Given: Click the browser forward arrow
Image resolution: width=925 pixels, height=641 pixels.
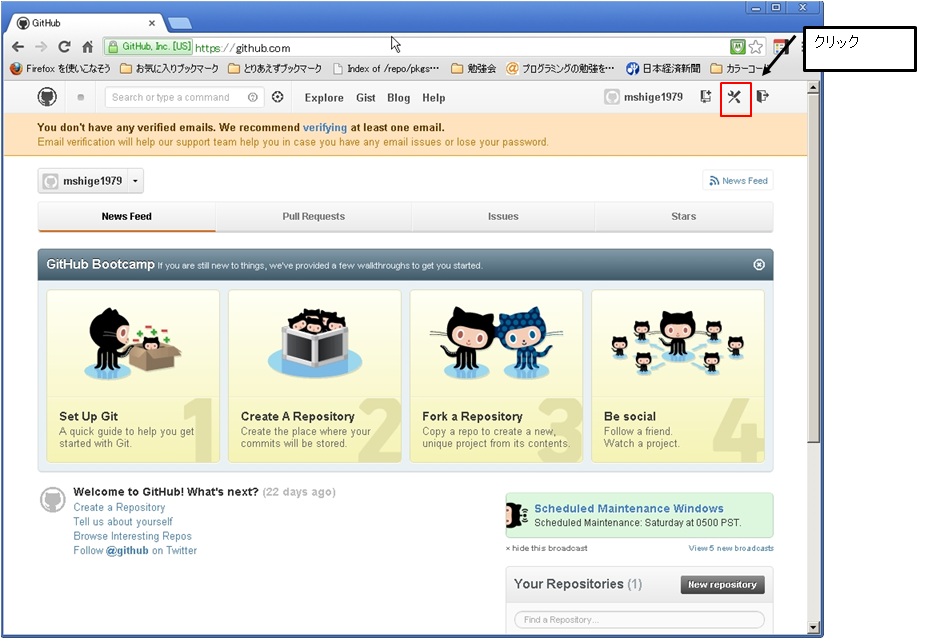Looking at the screenshot, I should coord(41,47).
